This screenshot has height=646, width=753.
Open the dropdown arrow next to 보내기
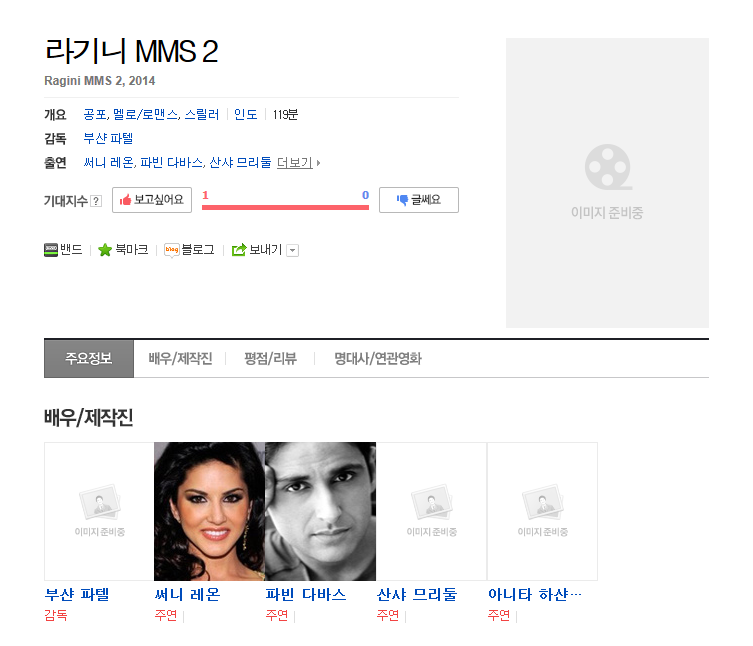pyautogui.click(x=293, y=250)
